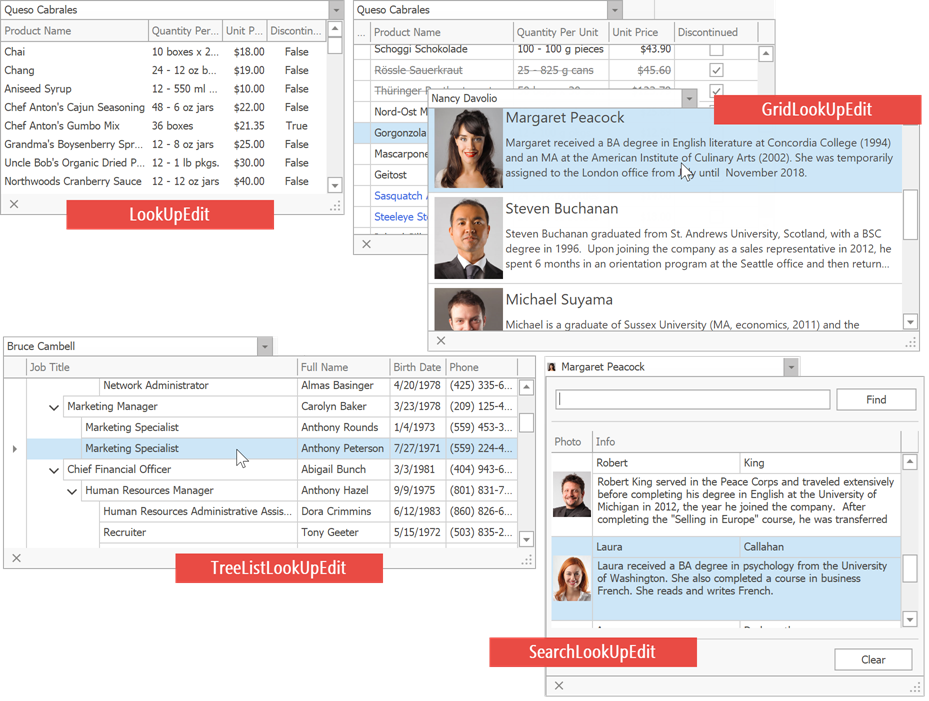Click the row indicator arrow for Anthony Peterson
This screenshot has width=929, height=701.
(15, 449)
